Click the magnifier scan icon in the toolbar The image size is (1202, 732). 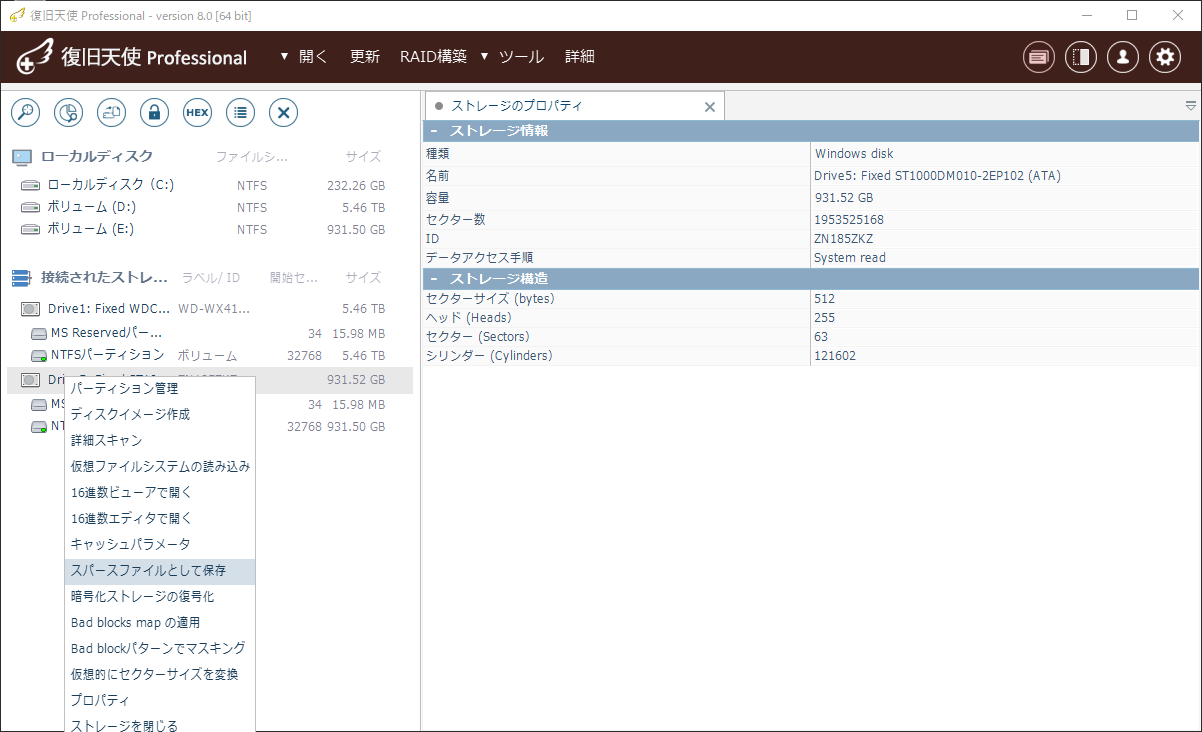click(x=25, y=112)
